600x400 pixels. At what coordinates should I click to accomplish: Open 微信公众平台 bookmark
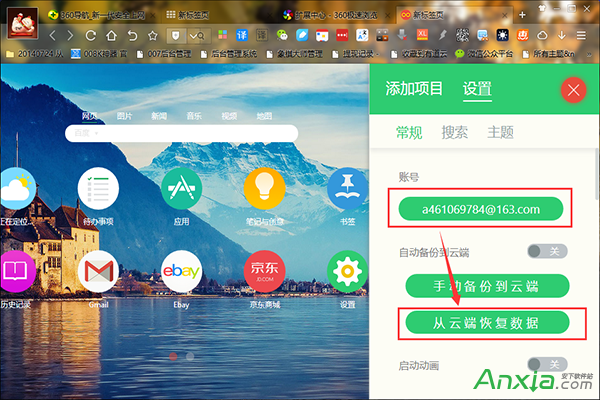point(484,54)
